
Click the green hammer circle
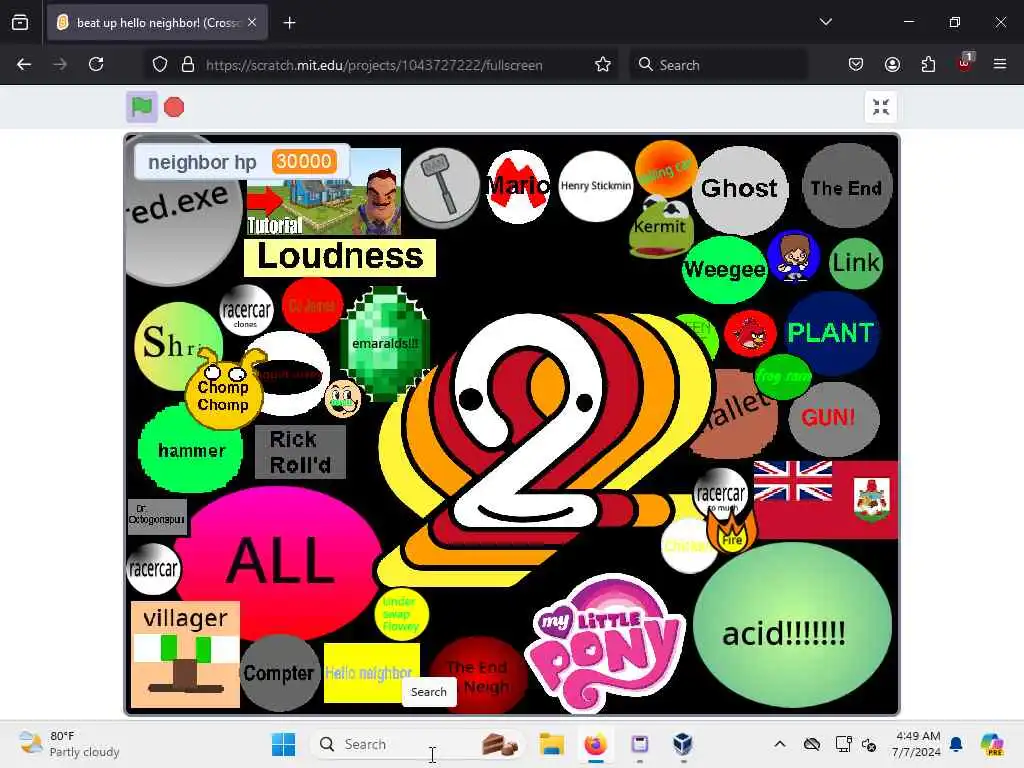[191, 450]
